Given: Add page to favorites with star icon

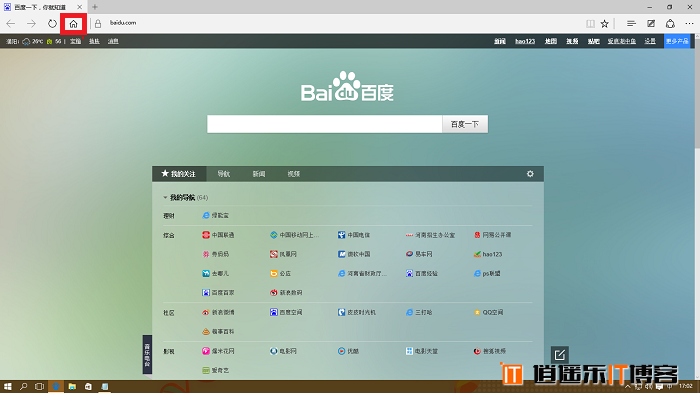Looking at the screenshot, I should click(x=604, y=24).
